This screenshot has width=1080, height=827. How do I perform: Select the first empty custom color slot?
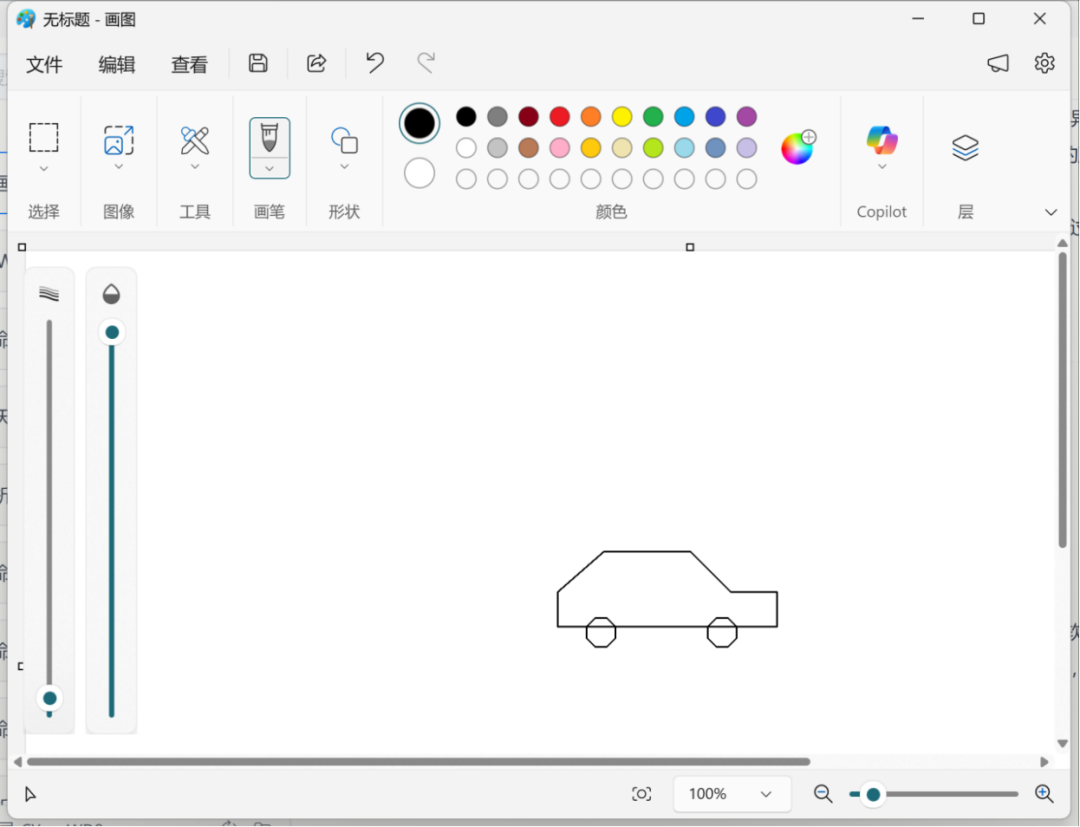point(466,179)
